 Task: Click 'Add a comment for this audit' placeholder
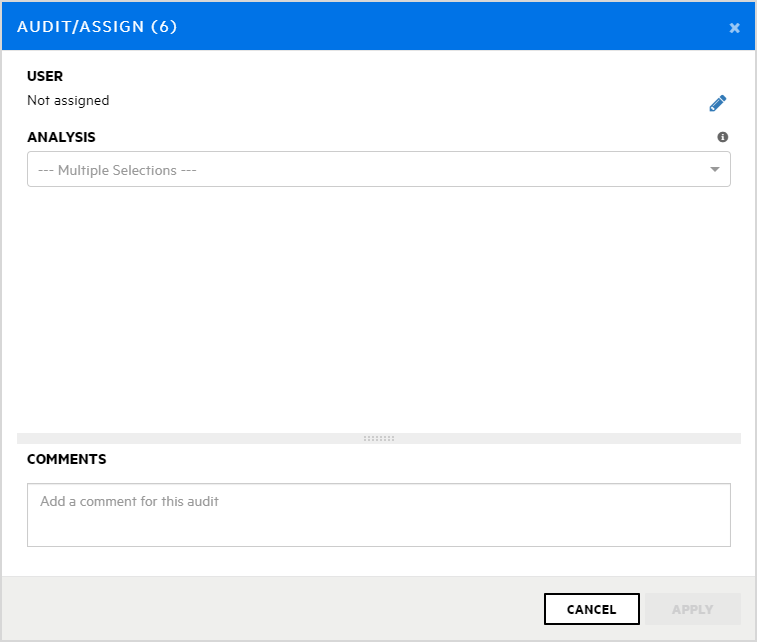coord(129,501)
